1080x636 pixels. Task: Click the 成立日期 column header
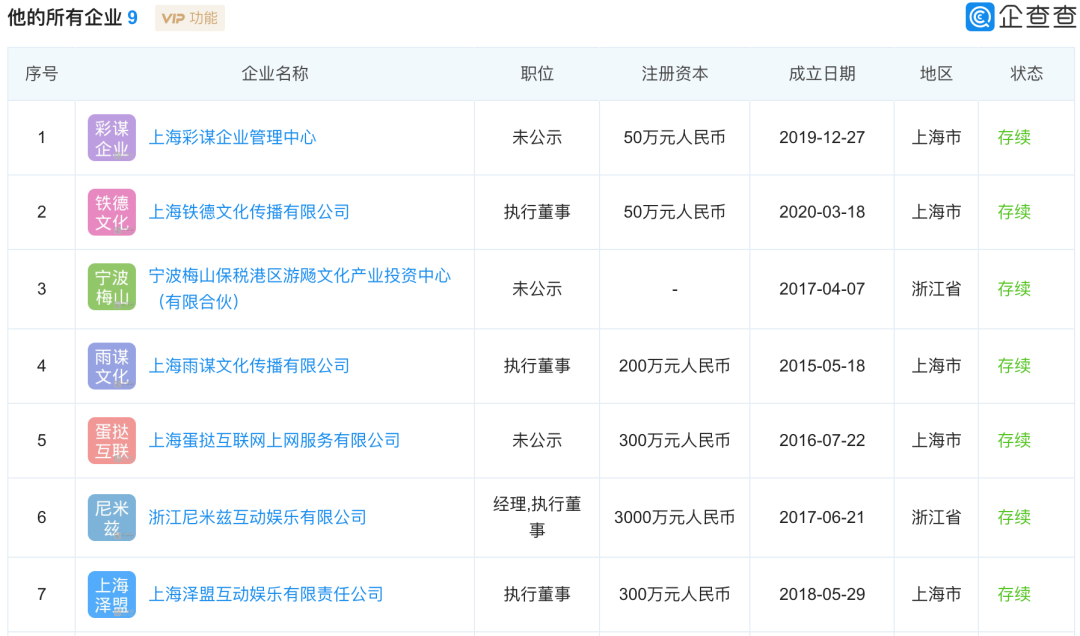(820, 73)
